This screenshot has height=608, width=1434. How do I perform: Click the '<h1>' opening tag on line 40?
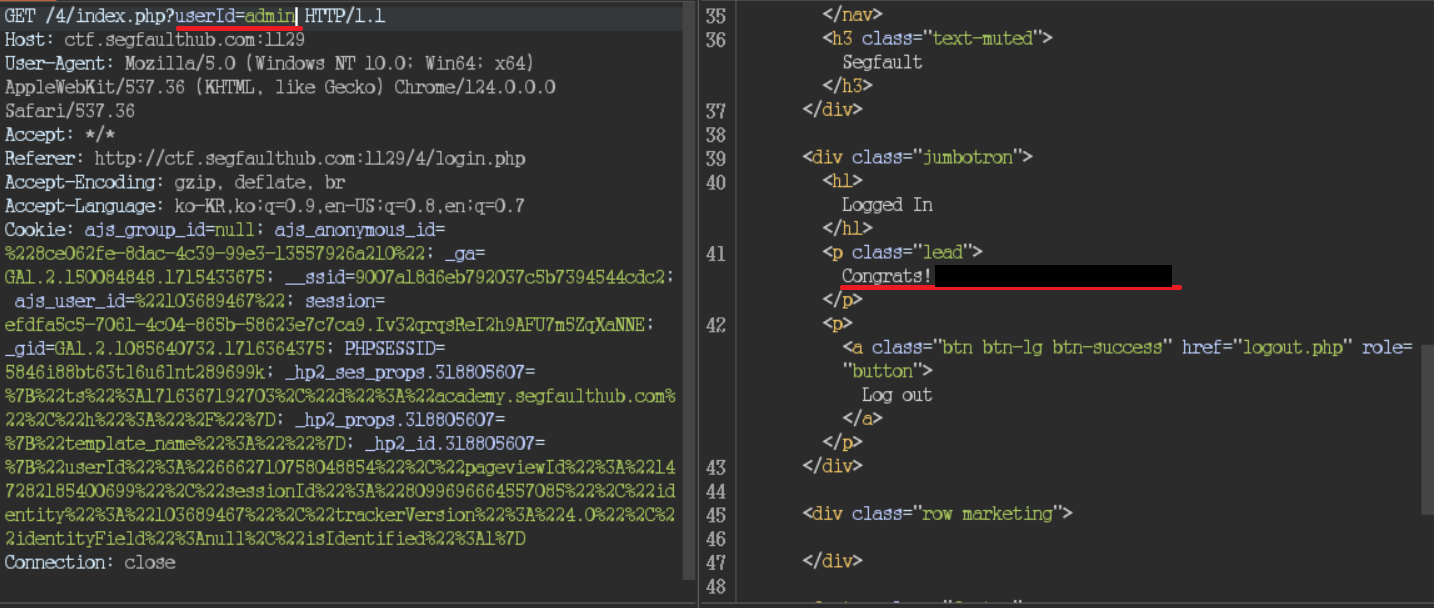[x=842, y=182]
